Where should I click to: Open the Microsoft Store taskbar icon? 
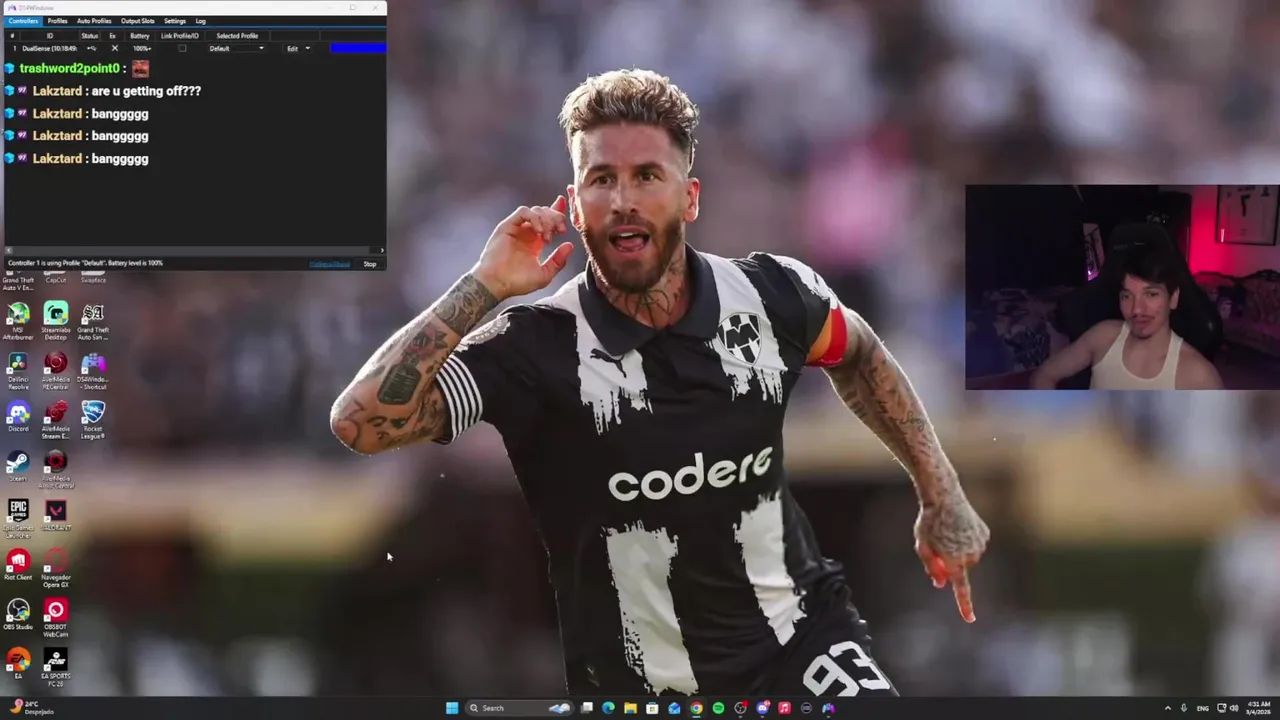tap(652, 708)
